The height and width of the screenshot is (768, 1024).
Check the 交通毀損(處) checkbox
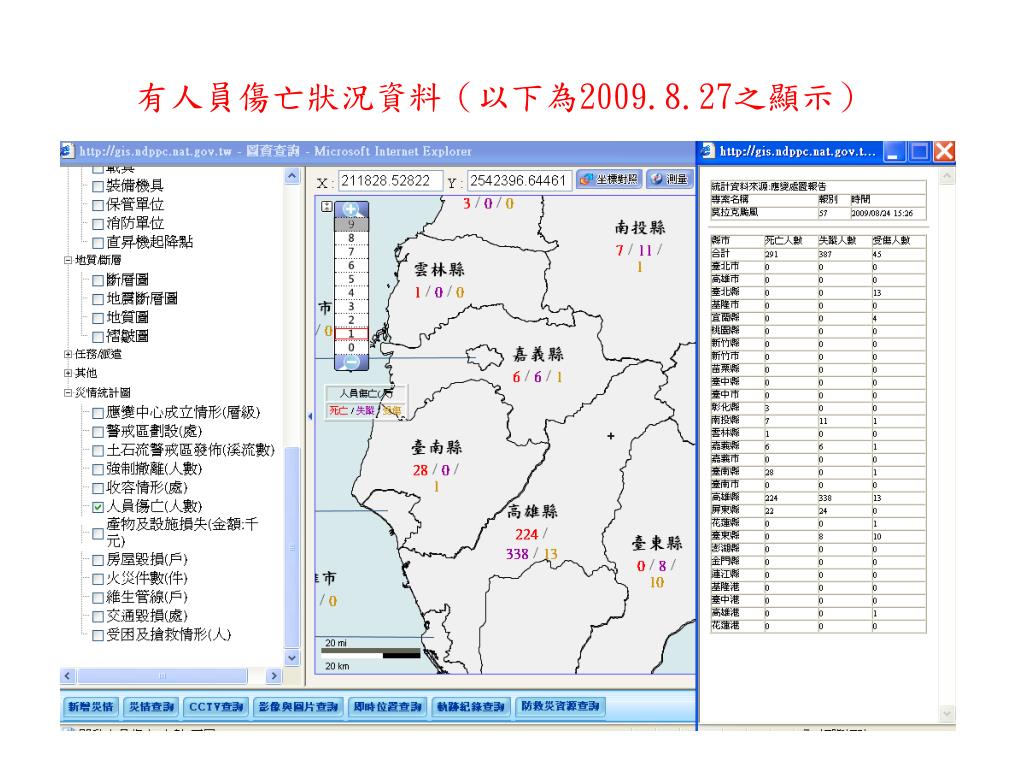click(98, 616)
